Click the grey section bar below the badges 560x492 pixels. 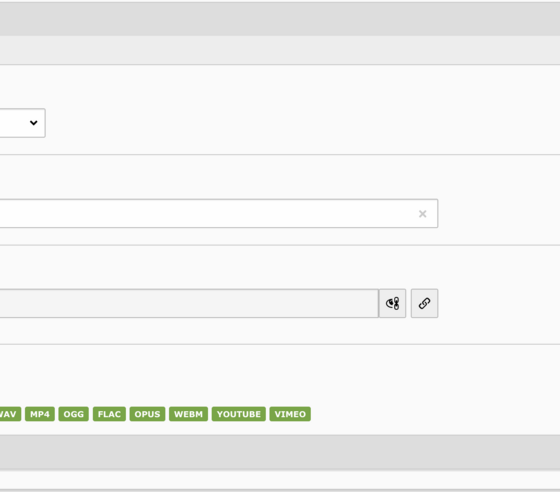[x=280, y=452]
